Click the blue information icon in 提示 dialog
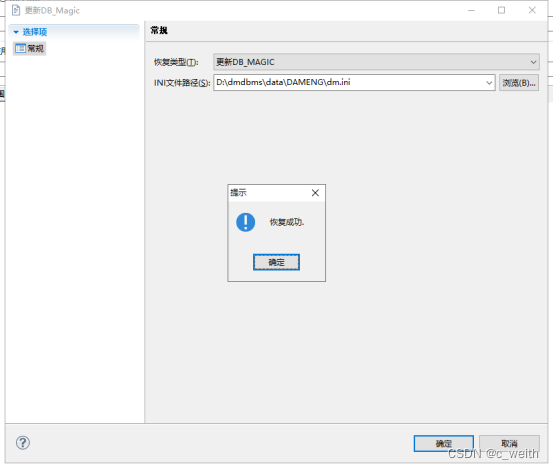Viewport: 554px width, 469px height. tap(246, 222)
